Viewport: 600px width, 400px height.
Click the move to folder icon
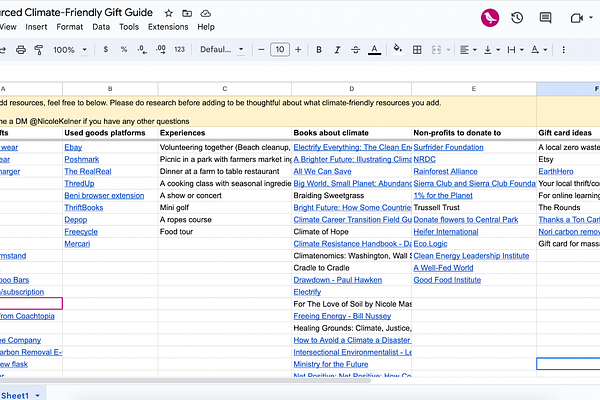(x=187, y=13)
